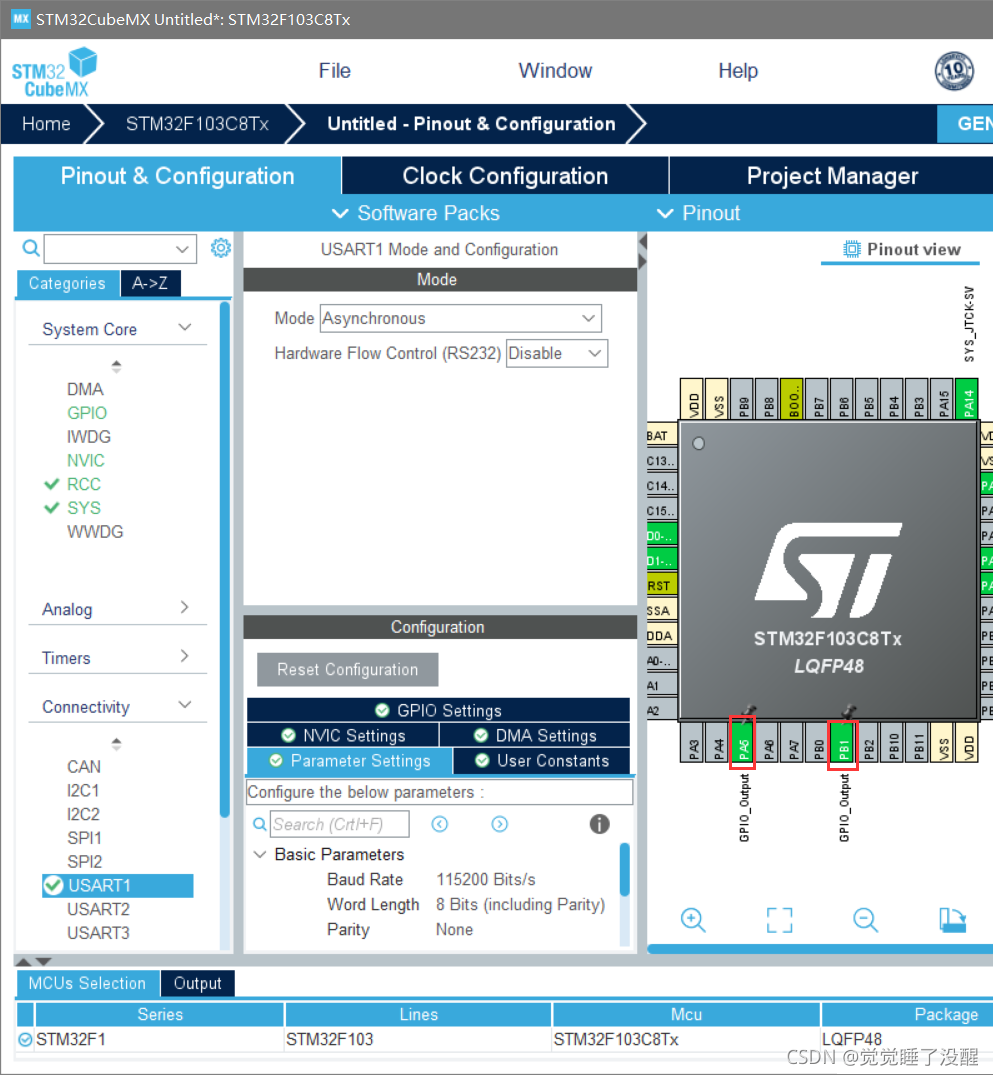Click the PA7 pin on the chip
993x1075 pixels.
point(793,742)
